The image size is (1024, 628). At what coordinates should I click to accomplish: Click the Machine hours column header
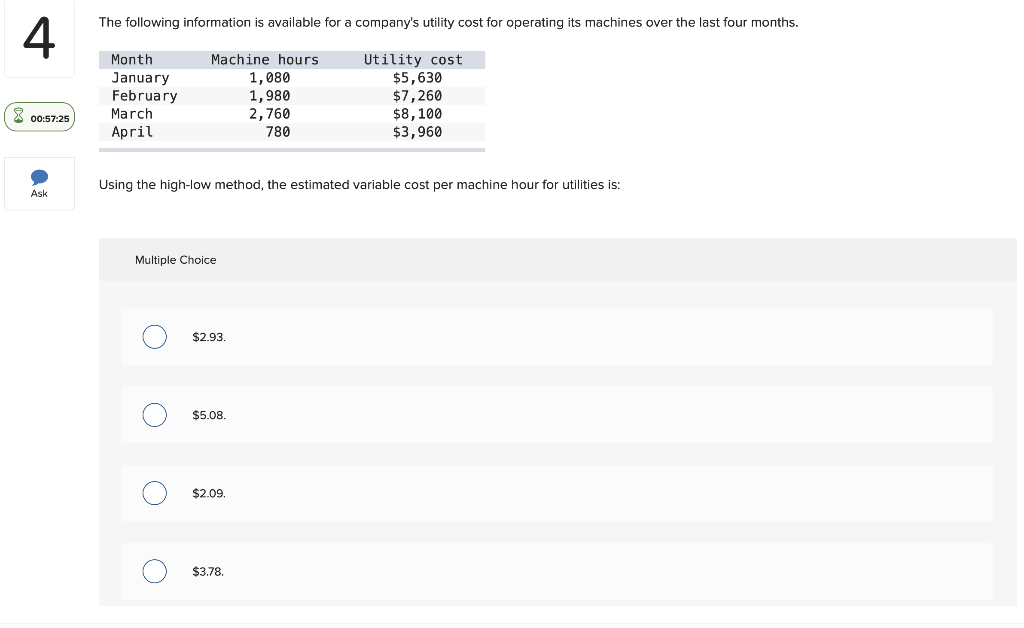(x=264, y=59)
